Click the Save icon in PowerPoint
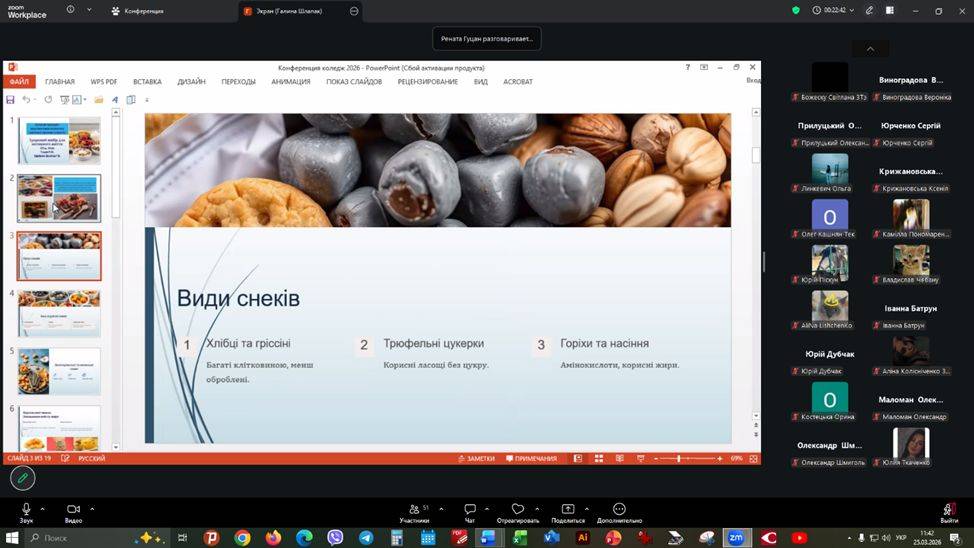The image size is (974, 548). point(10,100)
